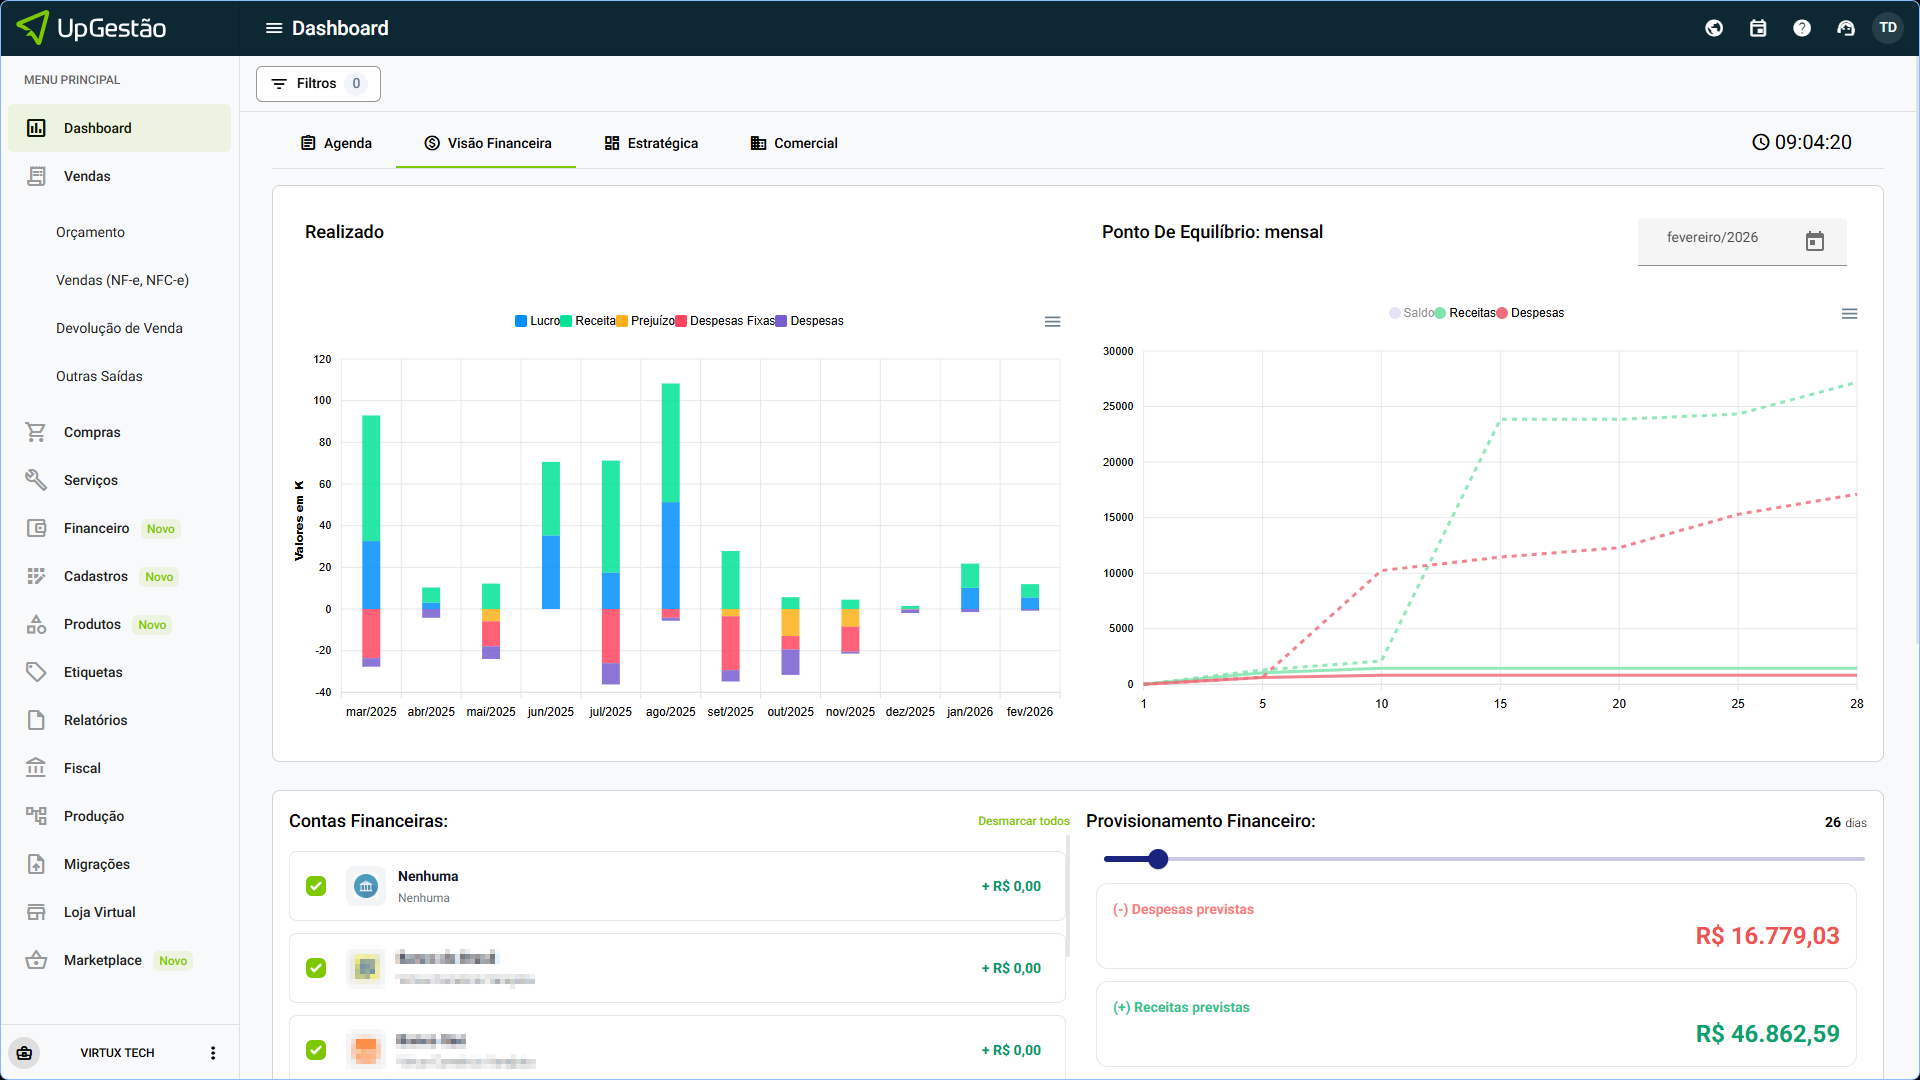Switch to the Comercial tab
Image resolution: width=1920 pixels, height=1080 pixels.
tap(794, 143)
